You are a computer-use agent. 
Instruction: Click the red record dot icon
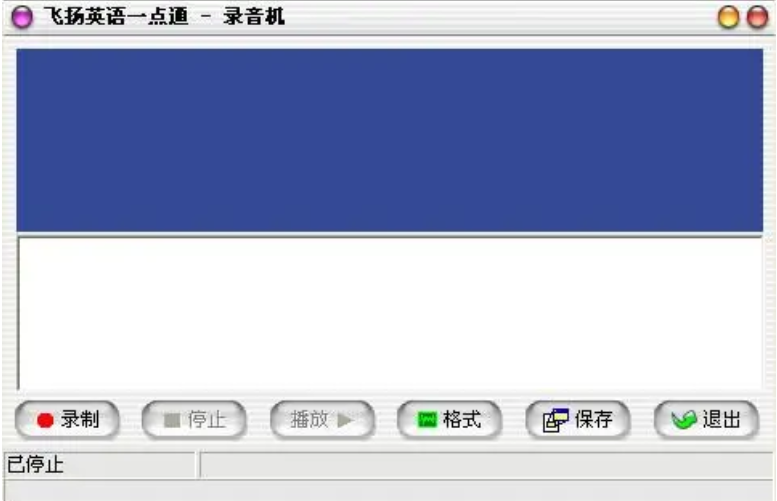[x=45, y=420]
